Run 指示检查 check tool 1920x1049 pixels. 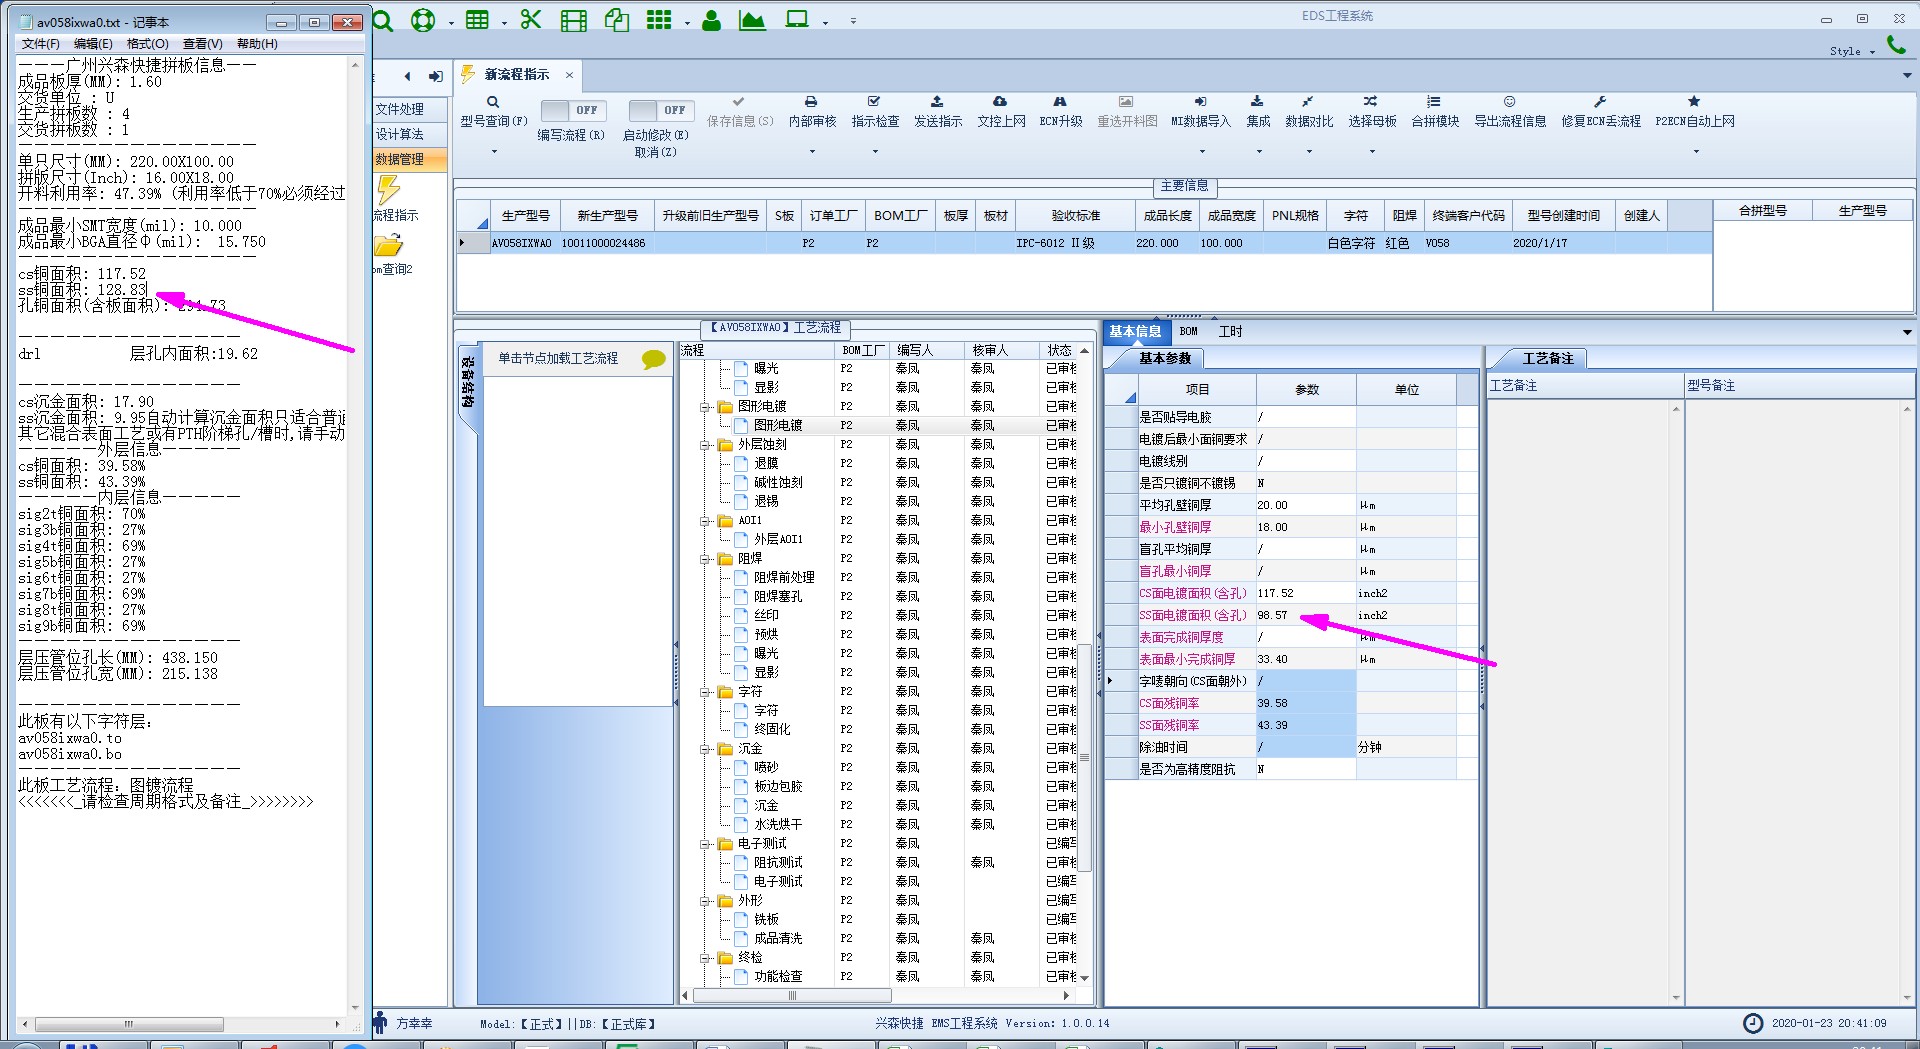(875, 112)
